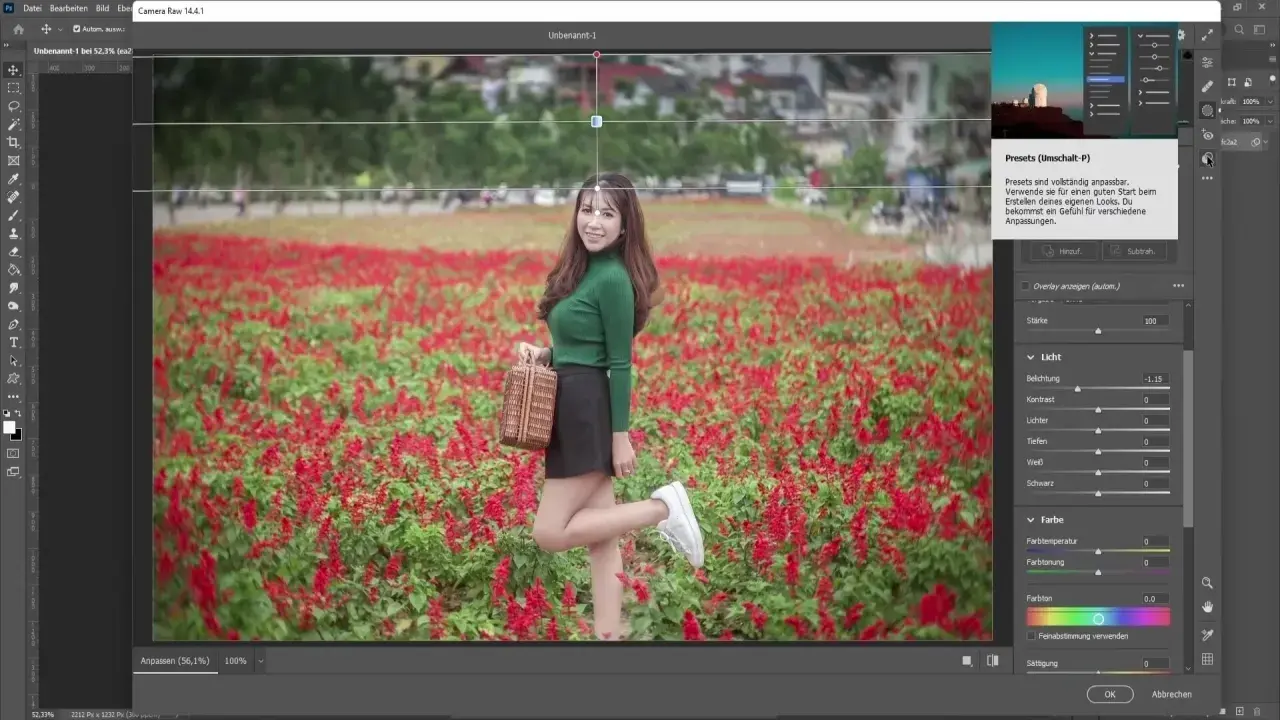
Task: Toggle single view display mode button
Action: [967, 661]
